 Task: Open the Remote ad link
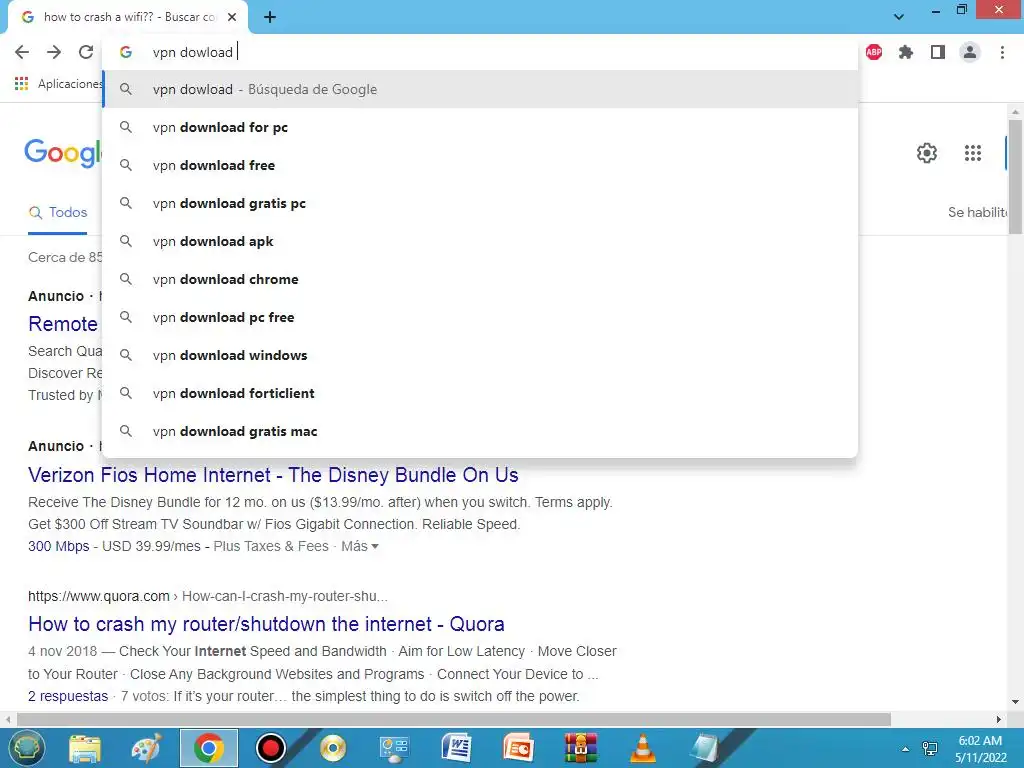[63, 324]
